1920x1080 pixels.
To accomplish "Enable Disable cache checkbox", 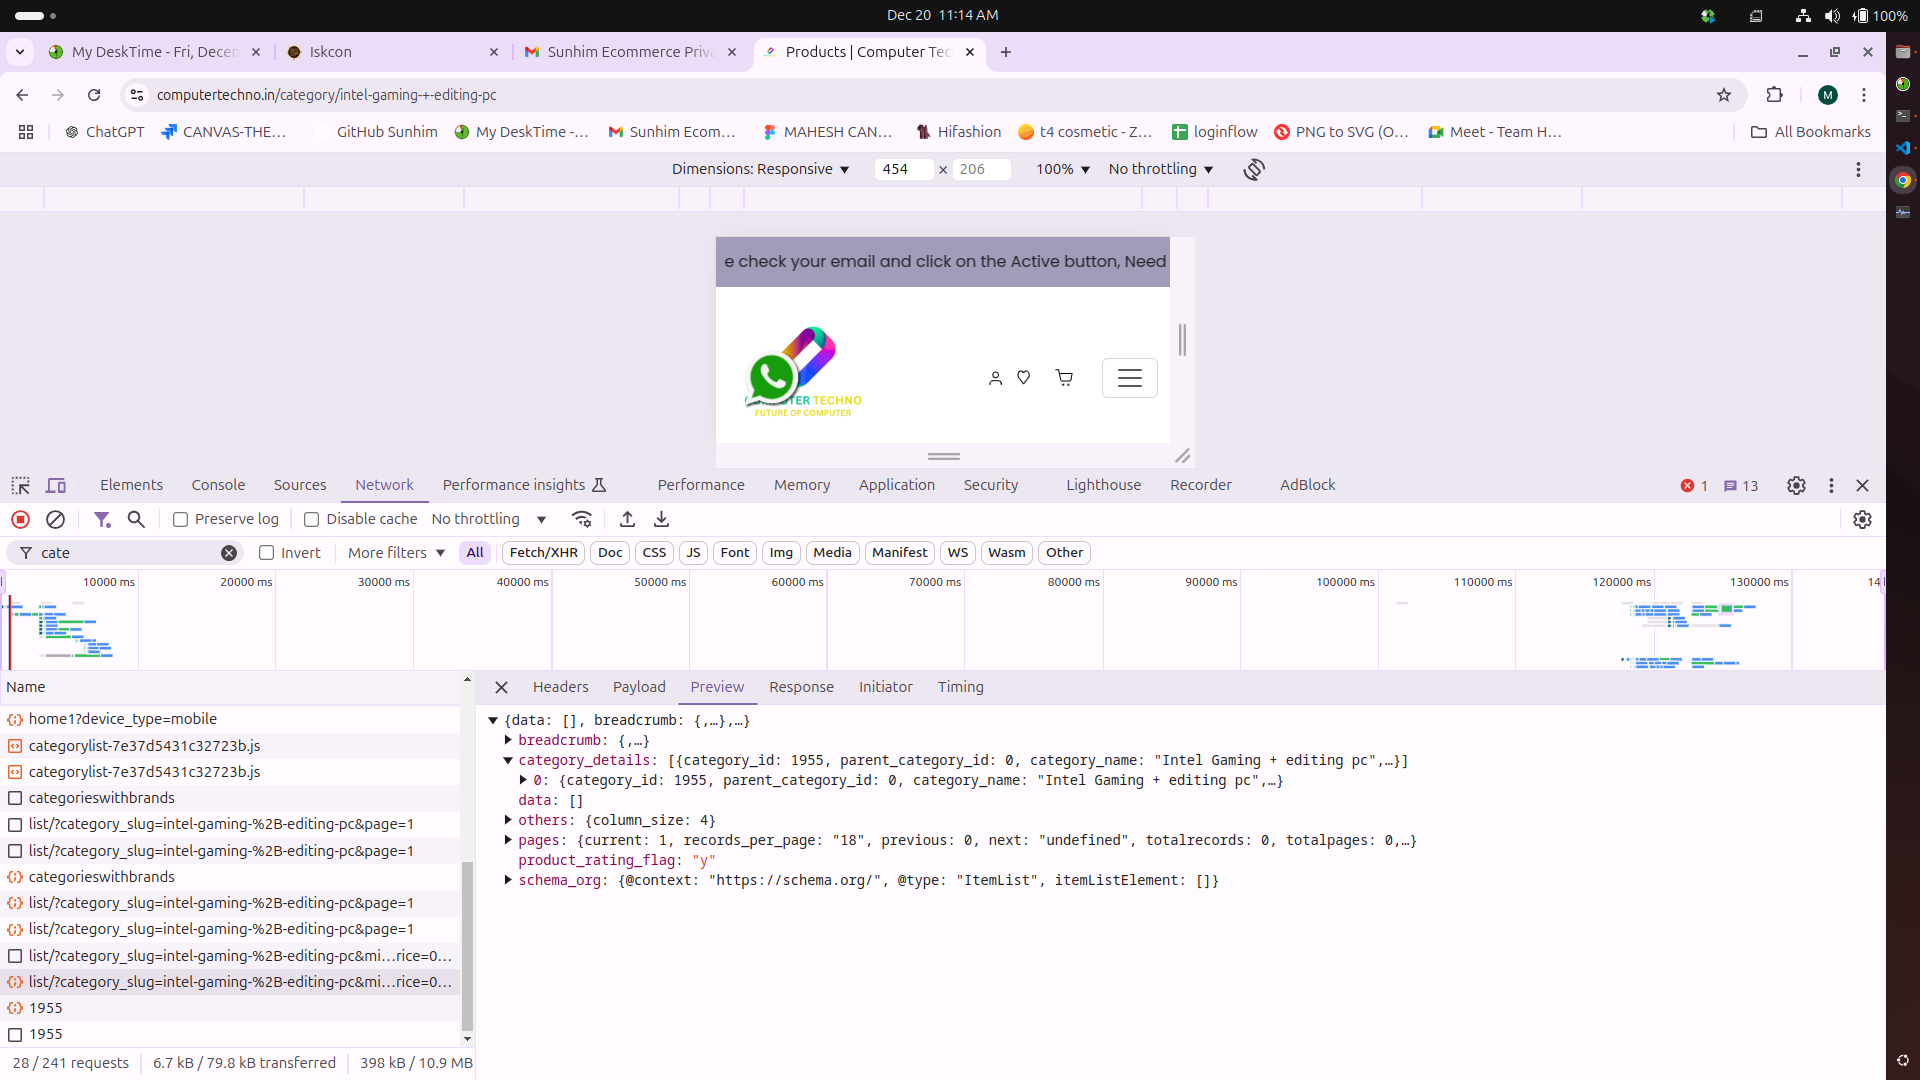I will tap(312, 520).
